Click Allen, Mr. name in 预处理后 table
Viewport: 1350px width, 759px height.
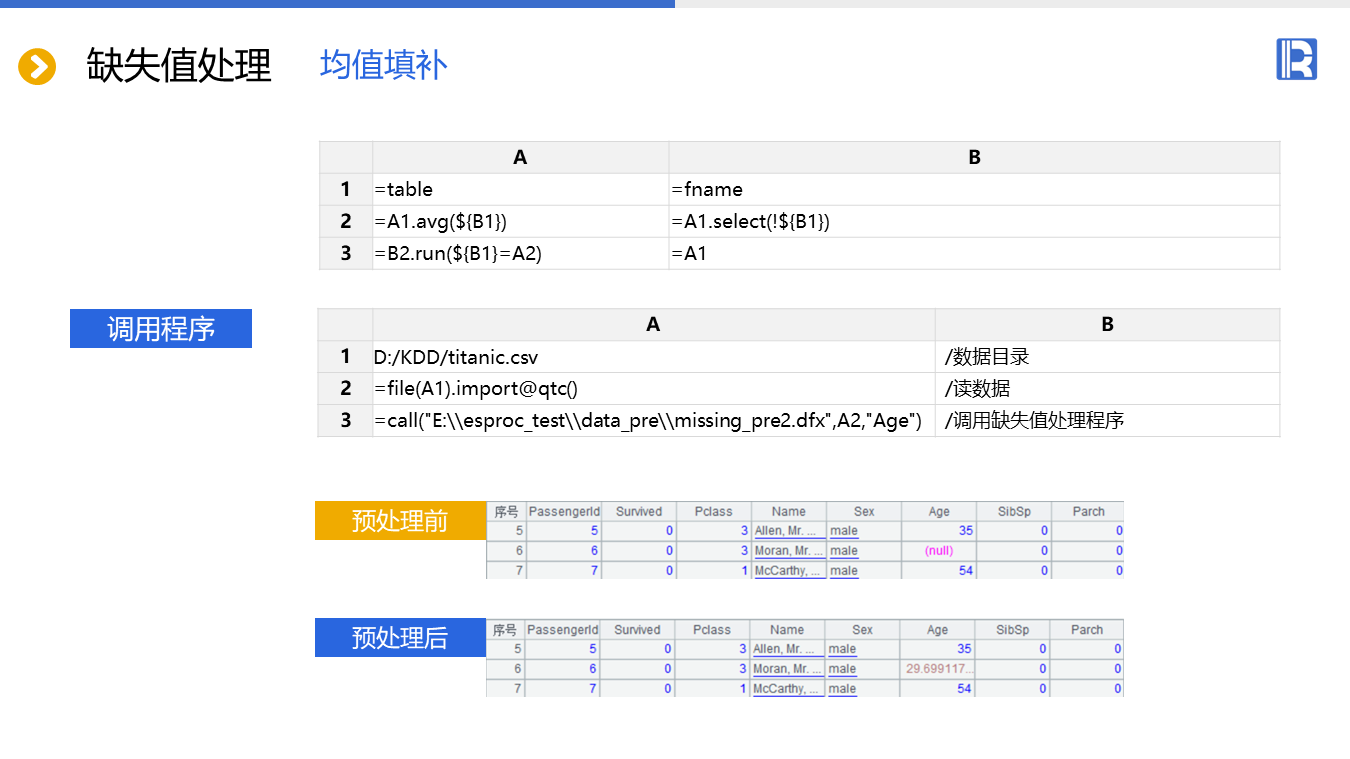[787, 649]
